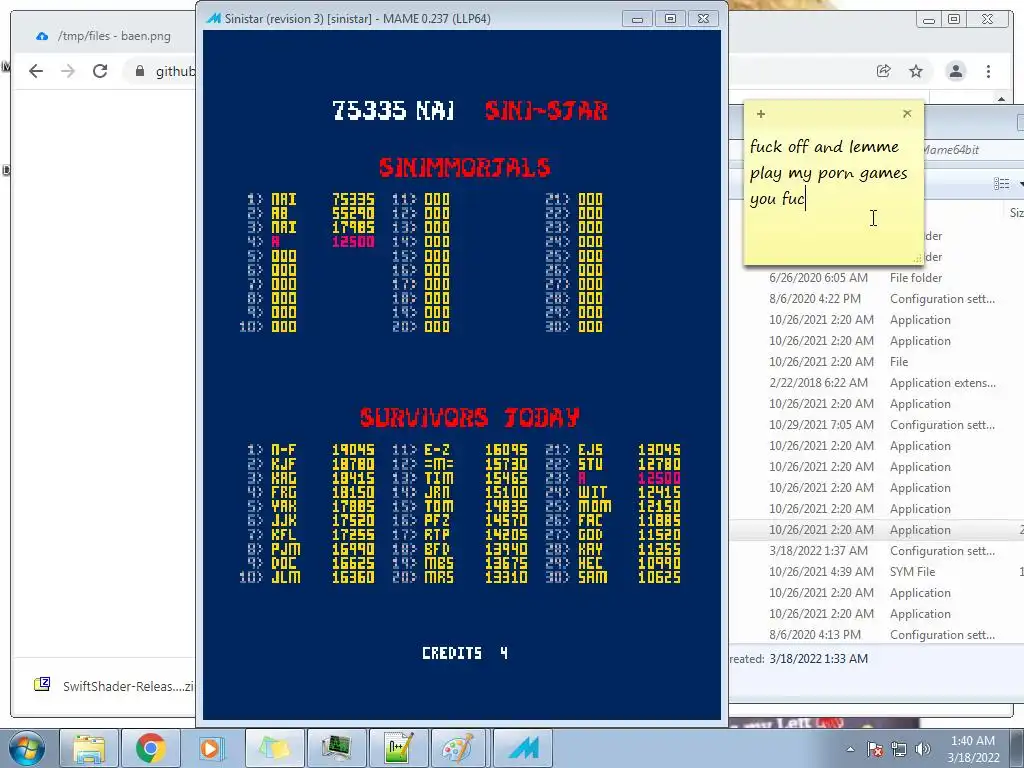Viewport: 1024px width, 768px height.
Task: Select the 10/26/2021 4:39 AM SYM File row
Action: 876,571
